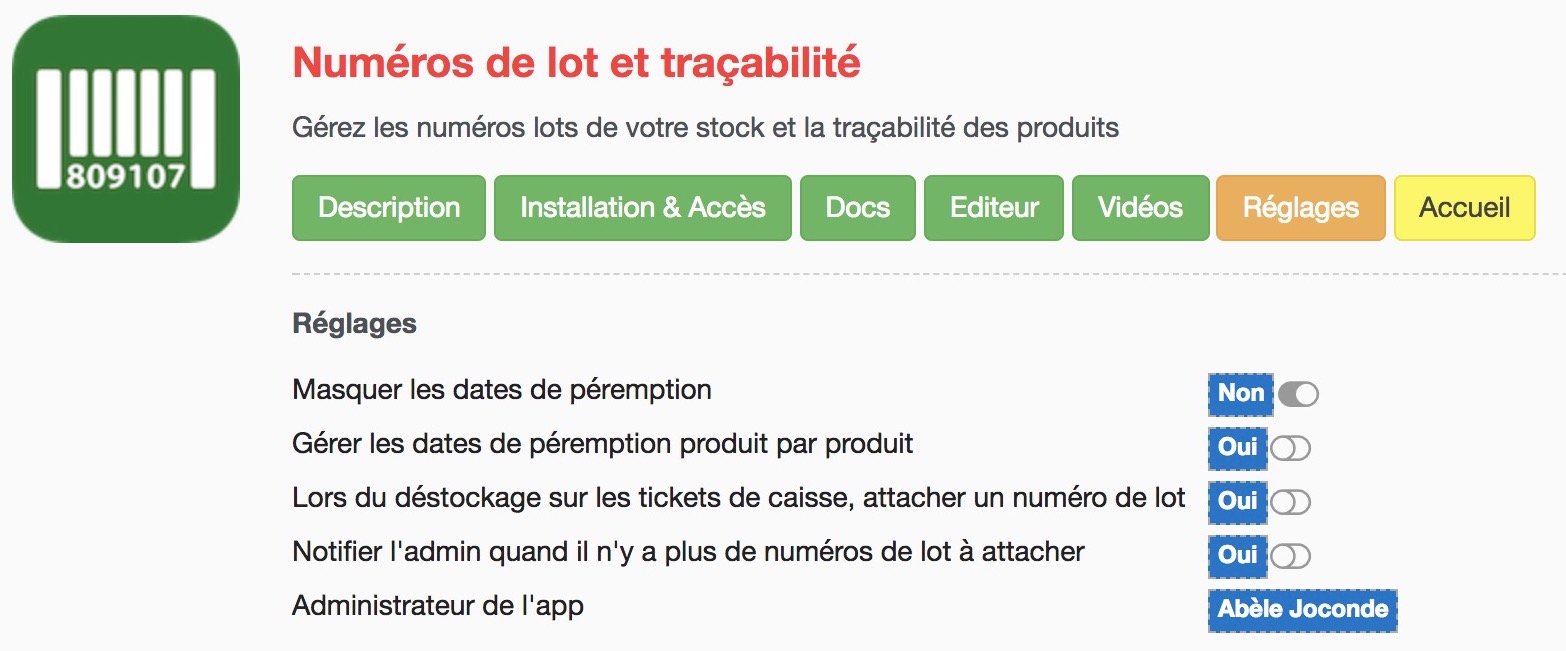Click the green barcode app icon
Image resolution: width=1566 pixels, height=651 pixels.
pyautogui.click(x=126, y=129)
